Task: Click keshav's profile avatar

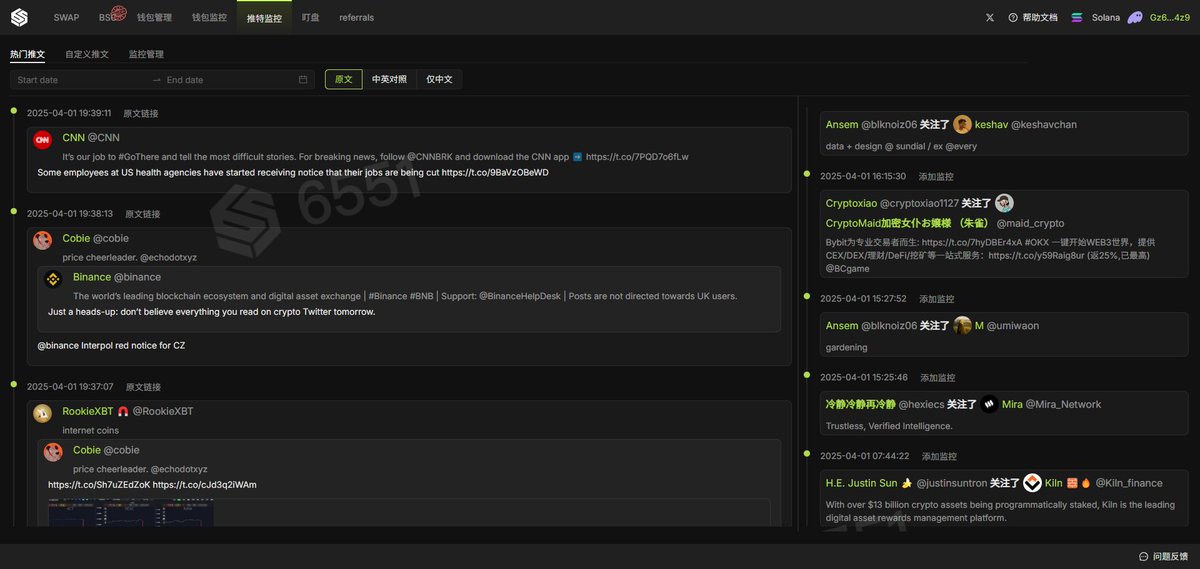Action: 962,124
